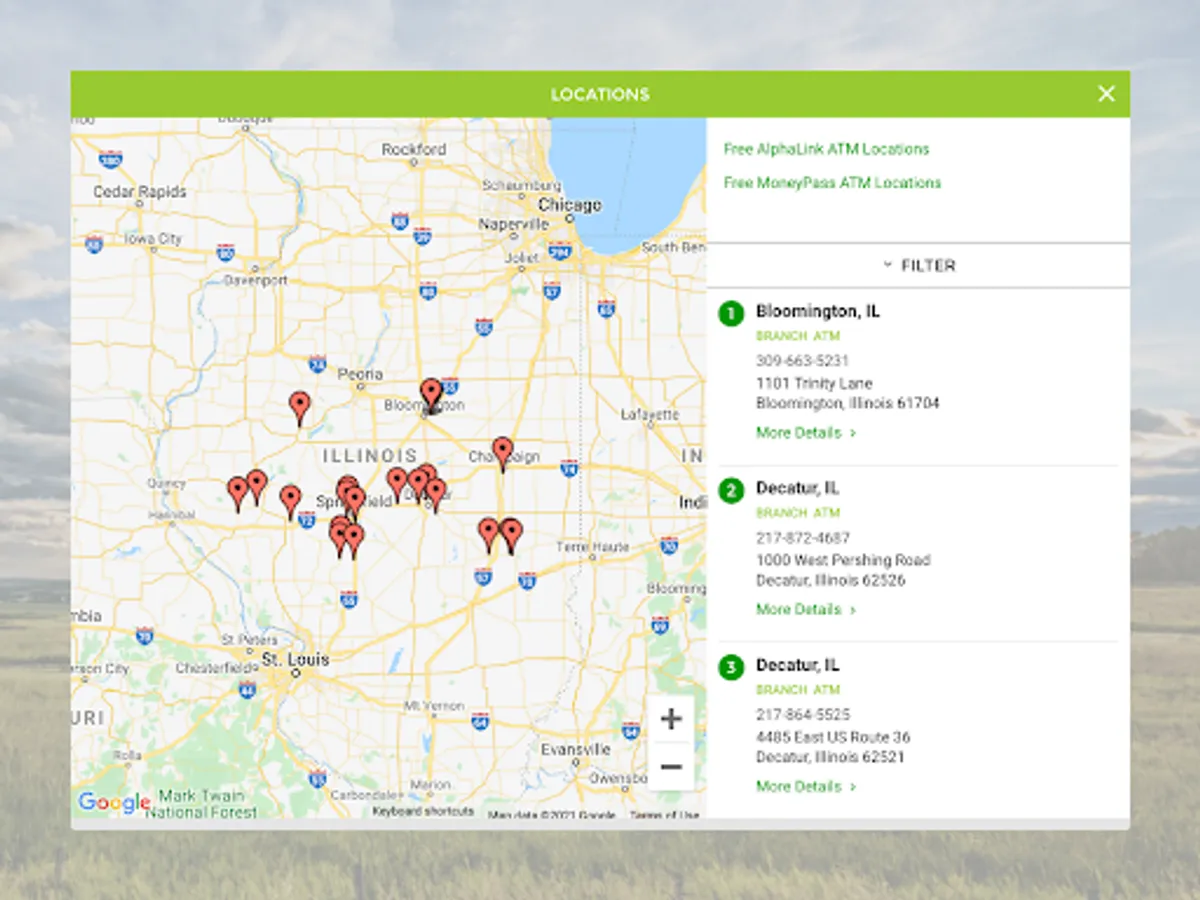This screenshot has height=900, width=1200.
Task: Click the Evansville label on the map
Action: (575, 749)
